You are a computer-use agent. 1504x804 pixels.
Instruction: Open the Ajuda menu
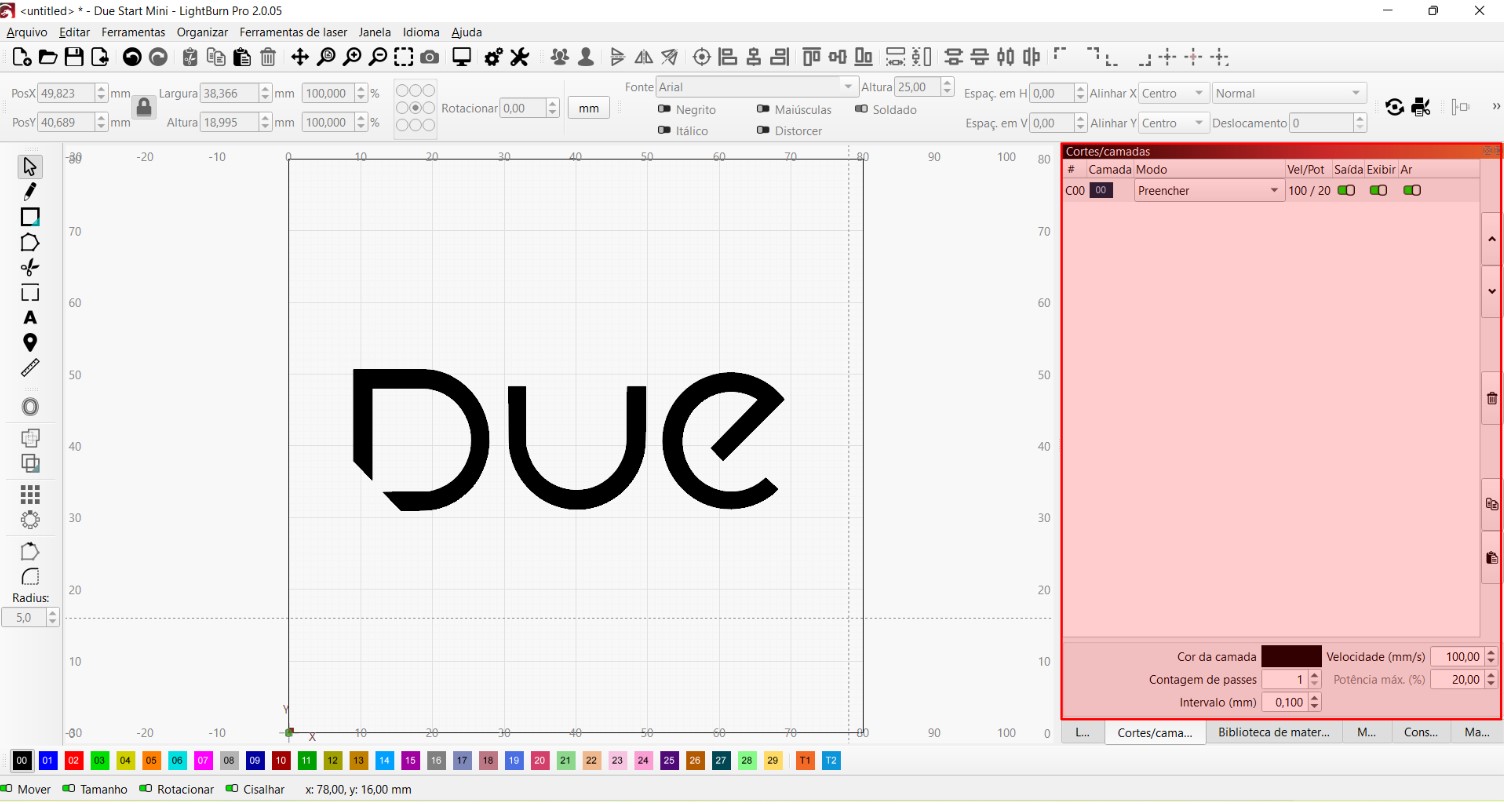click(467, 32)
